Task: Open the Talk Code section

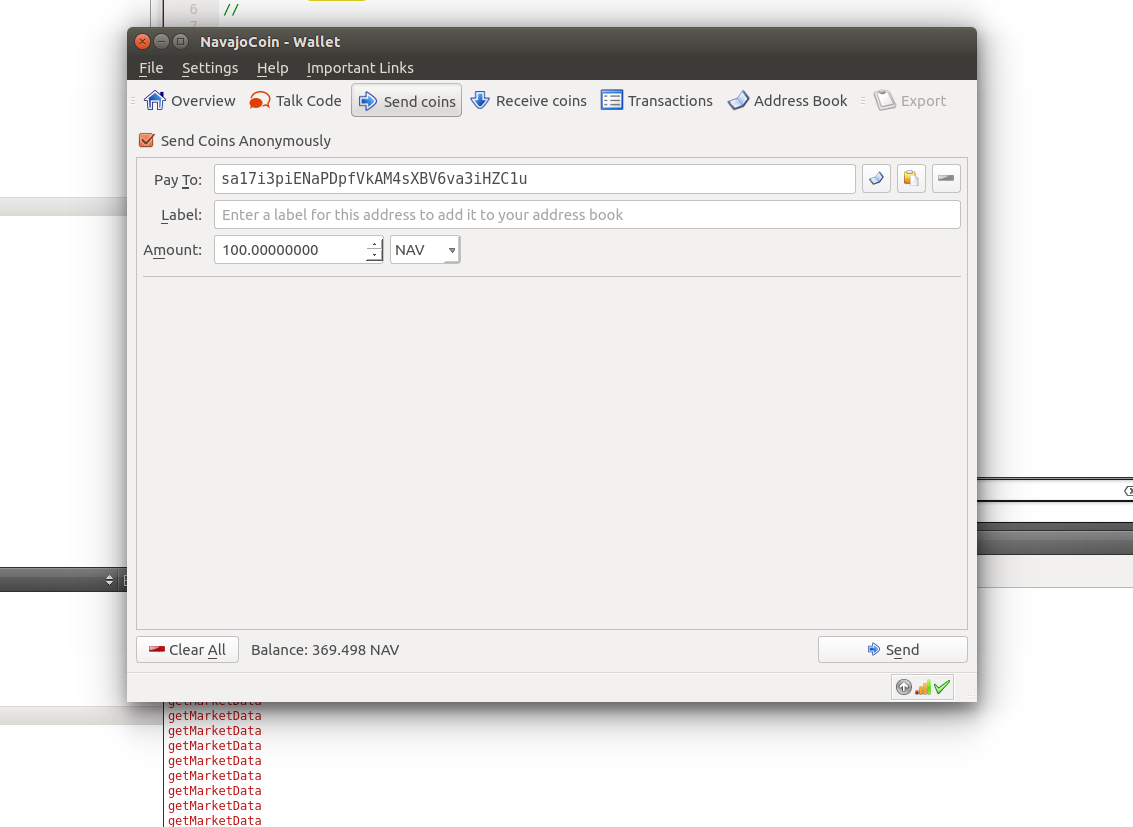Action: (295, 100)
